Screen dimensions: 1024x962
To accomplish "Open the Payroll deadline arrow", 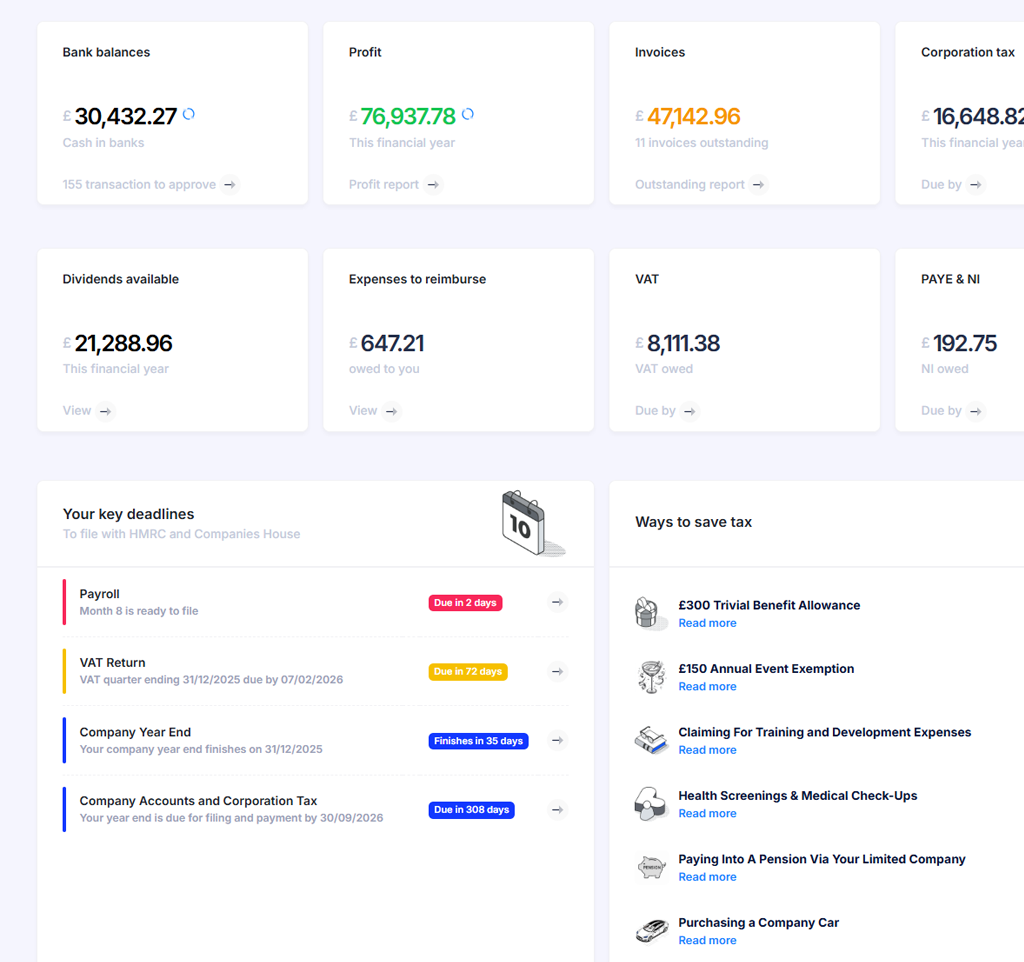I will (x=558, y=602).
